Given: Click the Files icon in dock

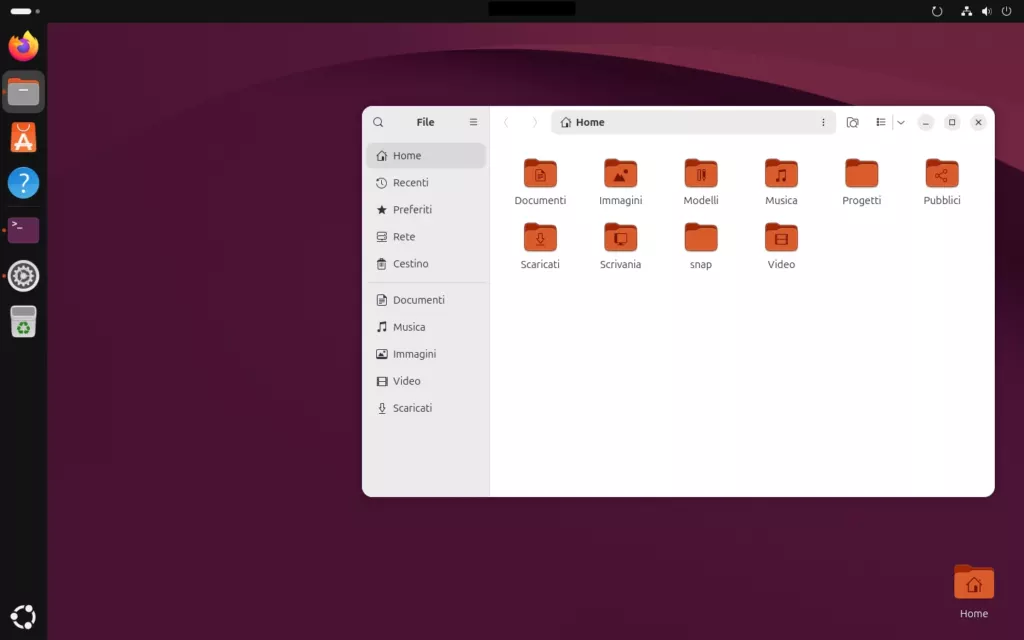Looking at the screenshot, I should (x=24, y=92).
